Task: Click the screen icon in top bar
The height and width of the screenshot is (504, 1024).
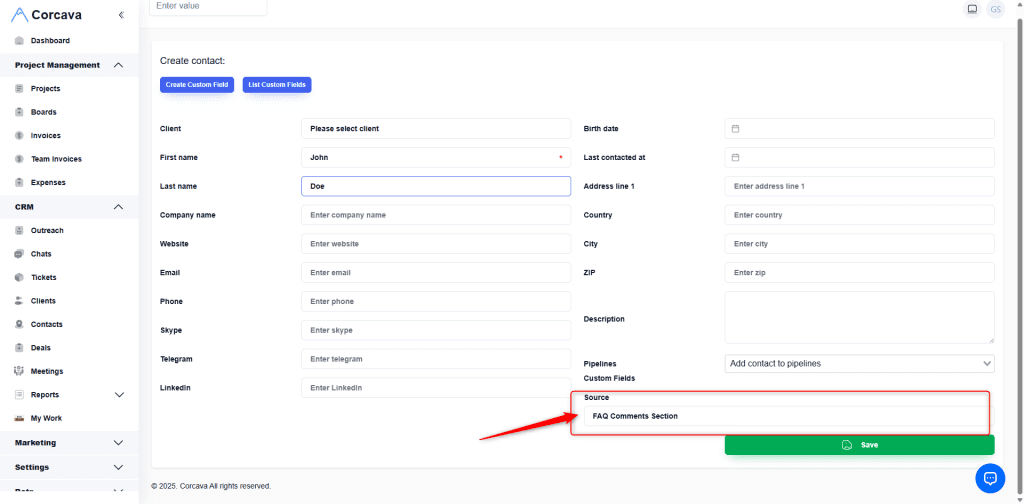Action: pyautogui.click(x=972, y=9)
